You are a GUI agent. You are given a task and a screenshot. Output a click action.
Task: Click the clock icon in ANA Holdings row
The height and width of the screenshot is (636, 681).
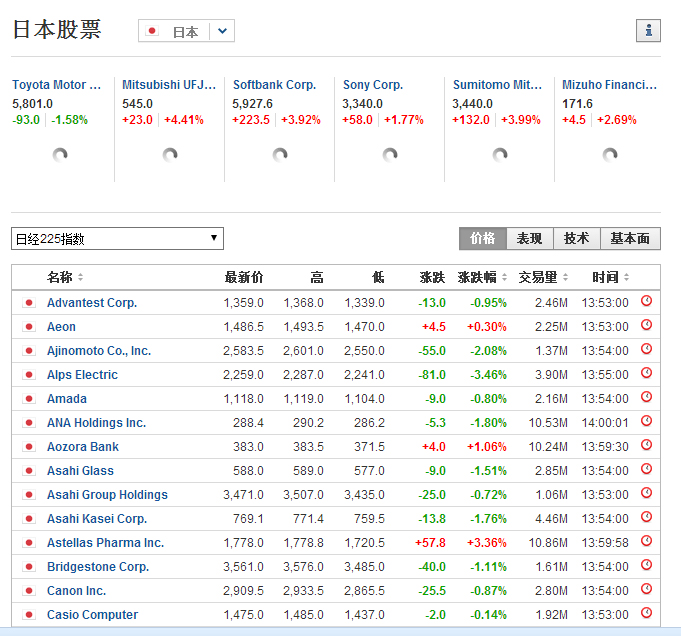(x=647, y=421)
